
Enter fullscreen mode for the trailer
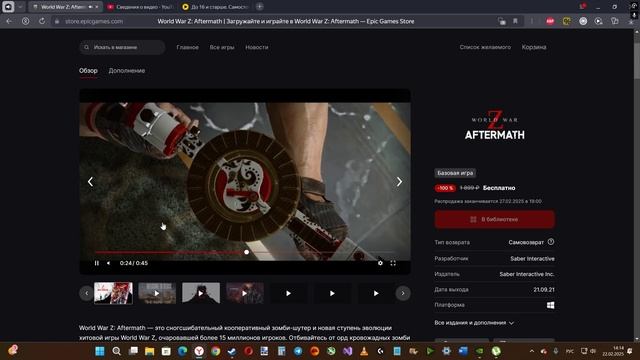click(x=393, y=263)
